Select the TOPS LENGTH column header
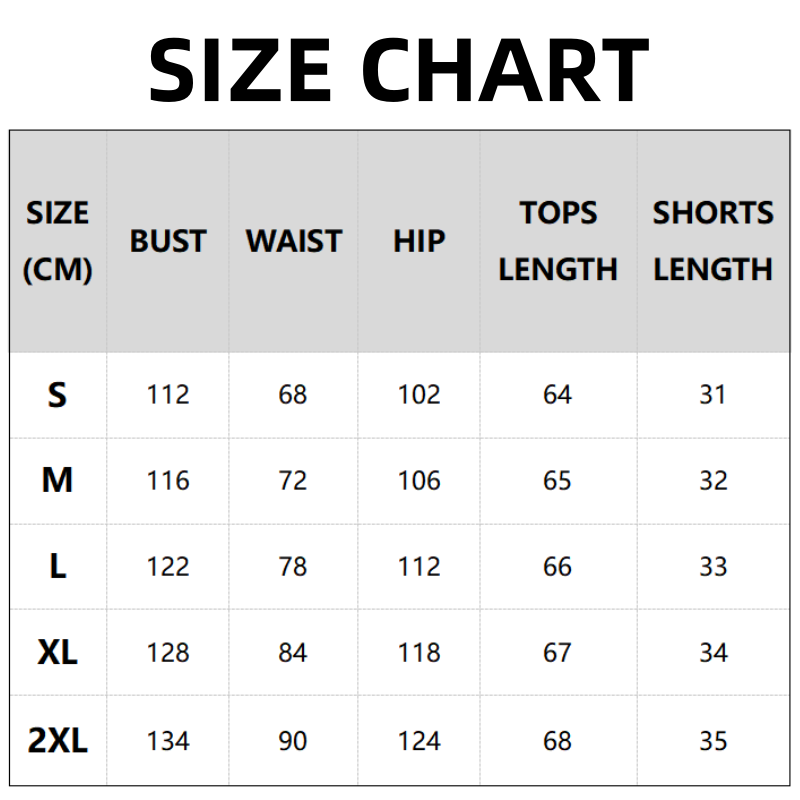 pyautogui.click(x=558, y=241)
